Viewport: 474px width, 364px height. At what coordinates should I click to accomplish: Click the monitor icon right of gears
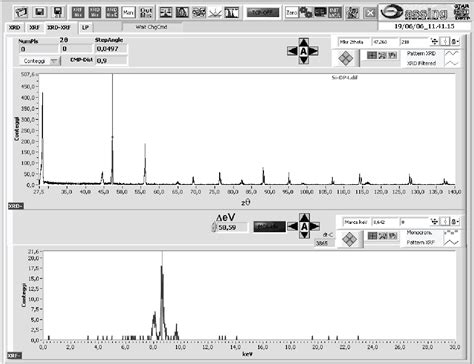pyautogui.click(x=320, y=13)
